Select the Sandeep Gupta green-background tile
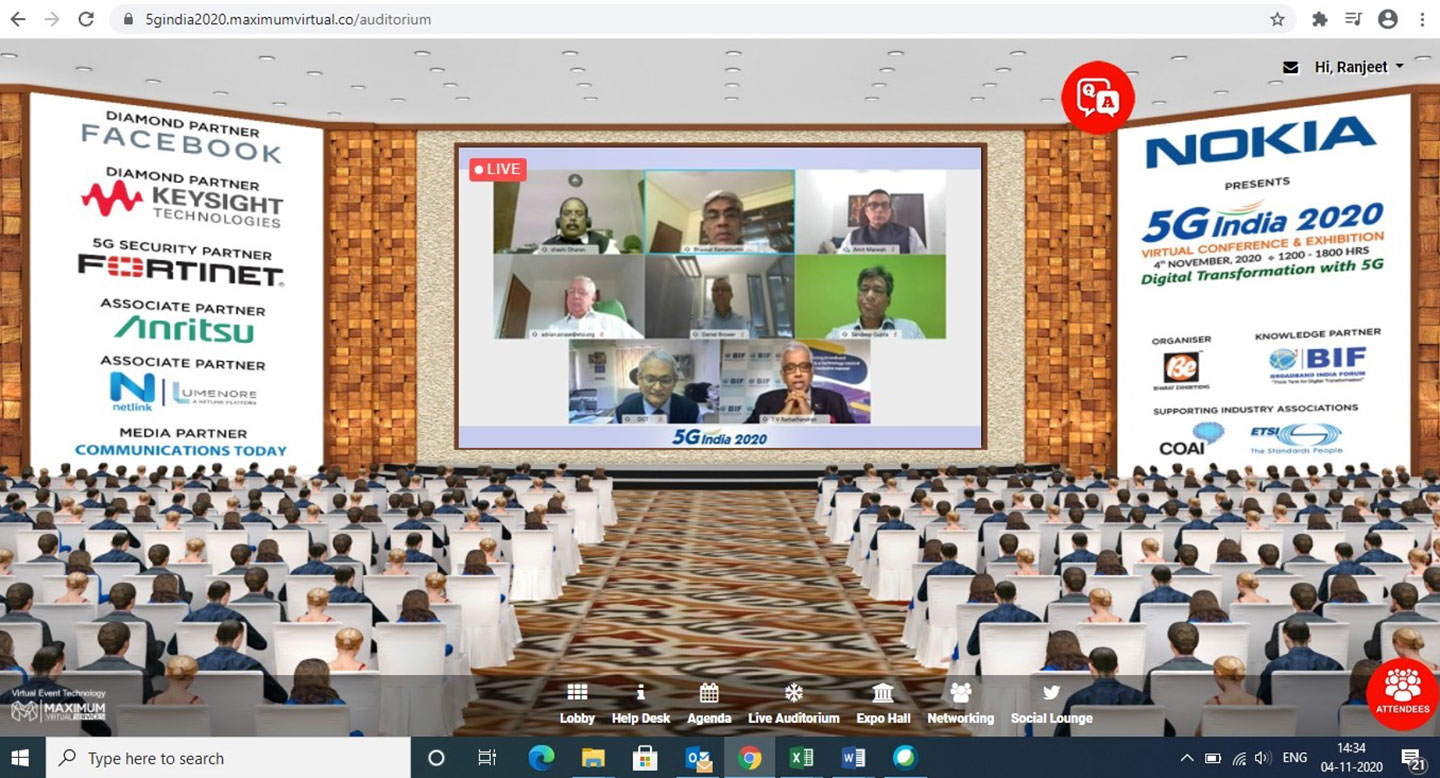The height and width of the screenshot is (778, 1440). point(870,297)
